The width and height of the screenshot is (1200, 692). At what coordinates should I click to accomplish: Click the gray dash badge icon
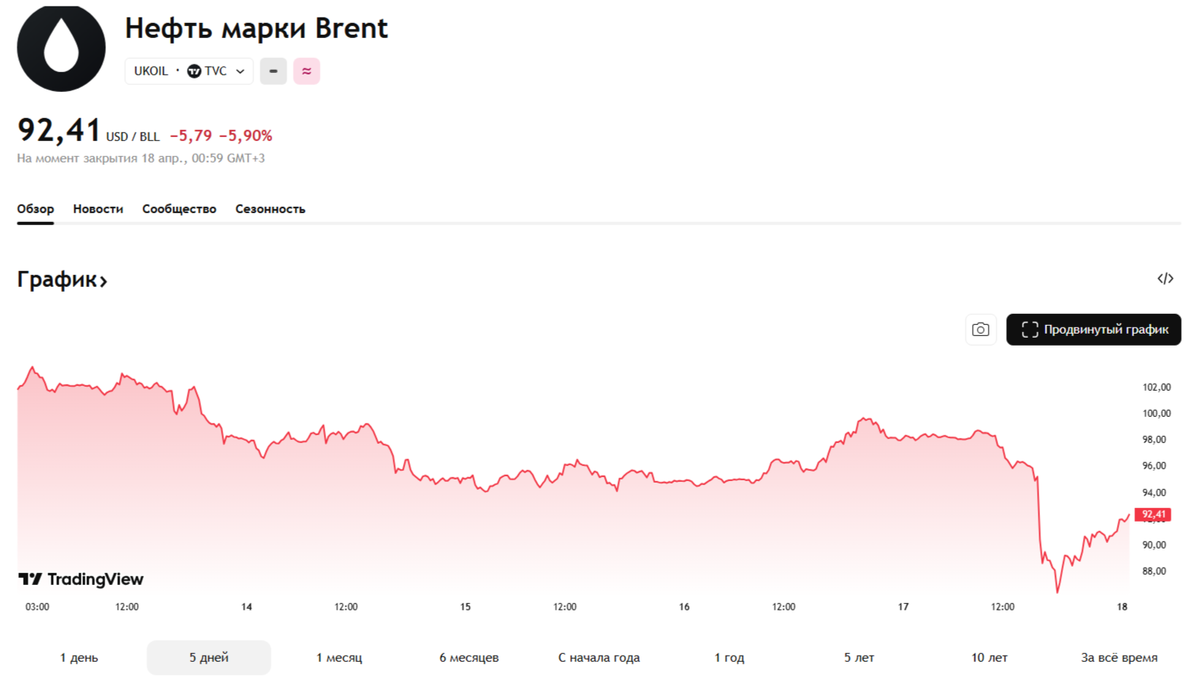click(x=273, y=71)
